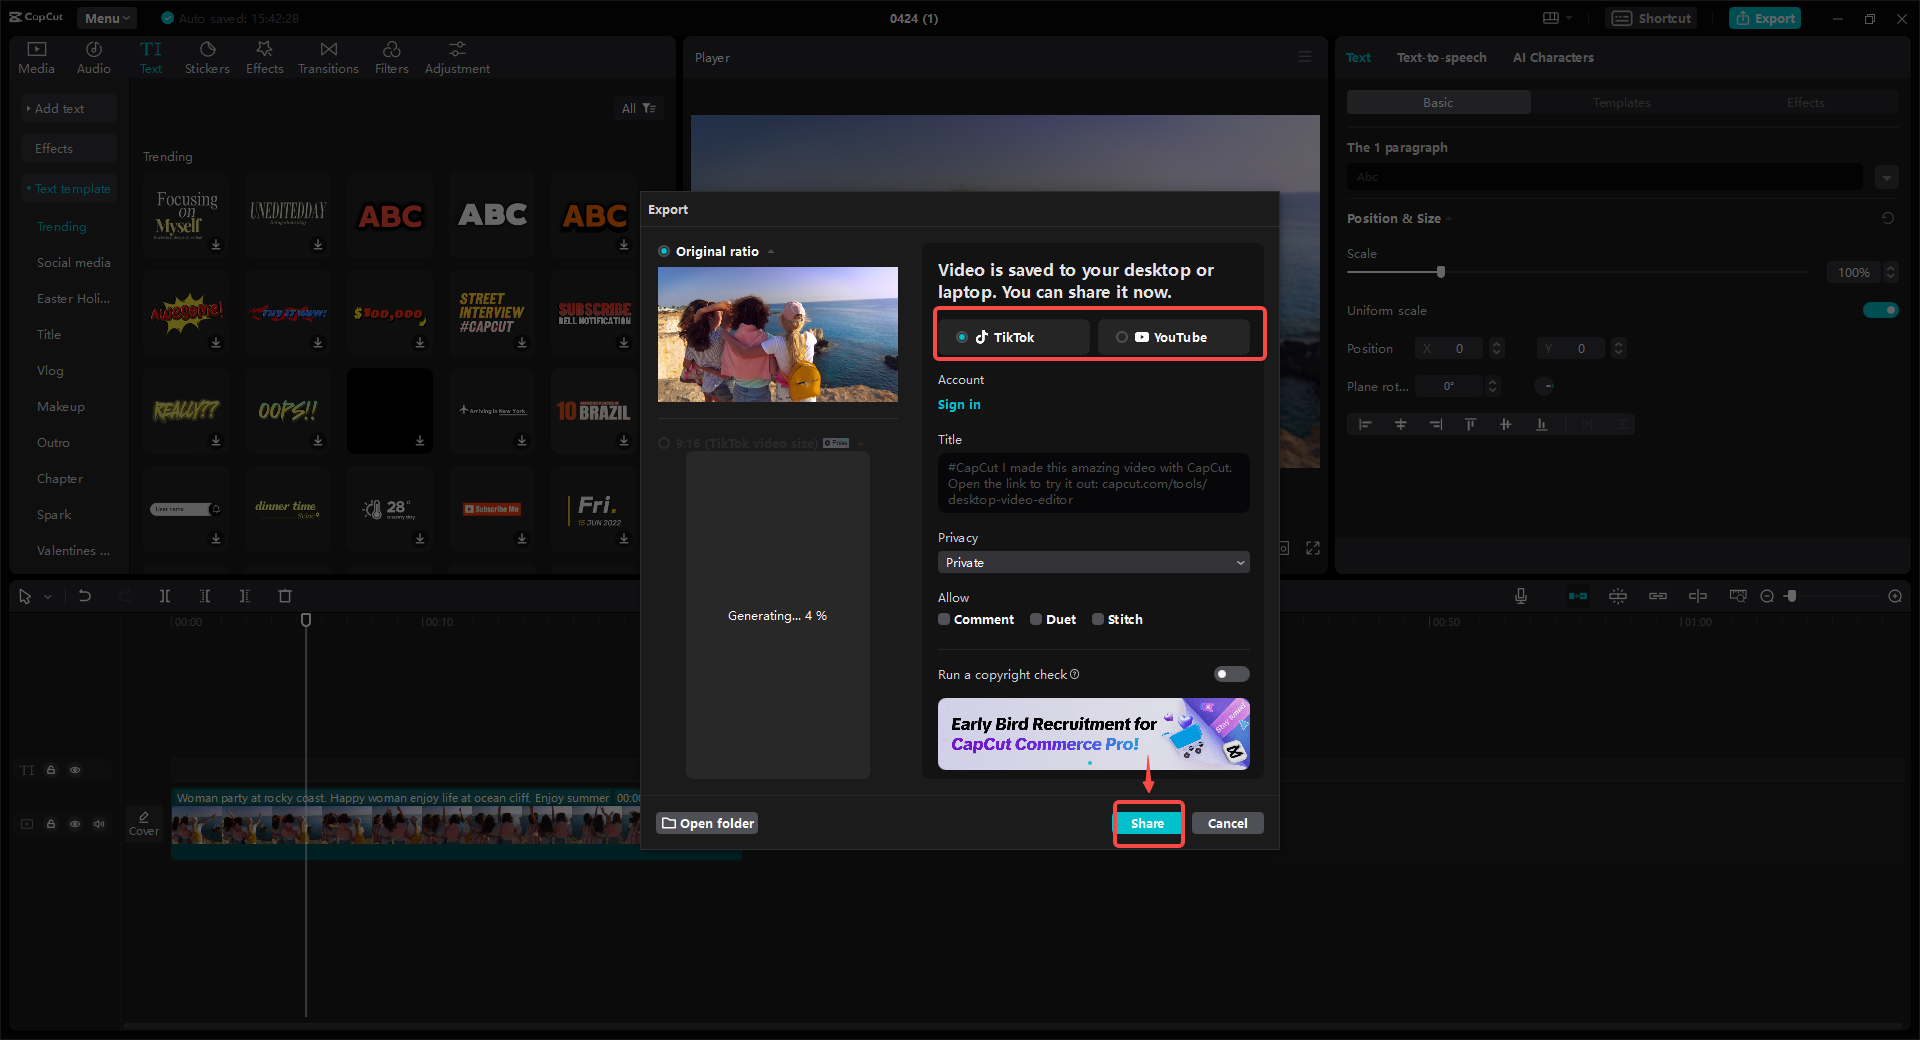
Task: Expand the Add text section
Action: tap(69, 108)
